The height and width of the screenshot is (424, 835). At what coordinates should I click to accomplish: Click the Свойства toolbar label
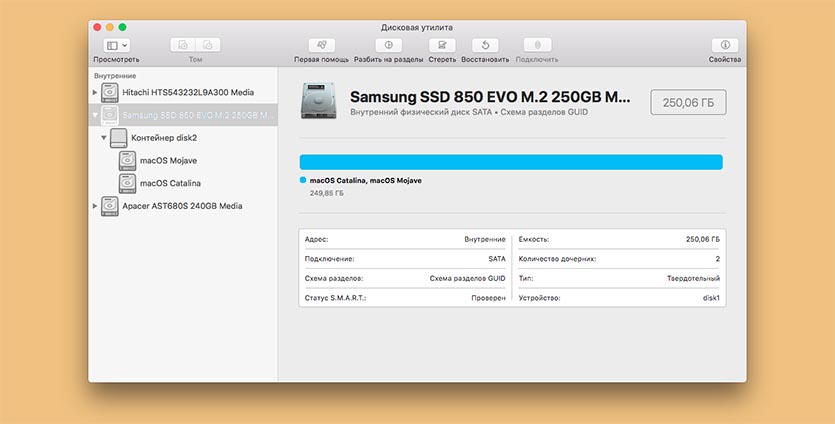pos(725,60)
